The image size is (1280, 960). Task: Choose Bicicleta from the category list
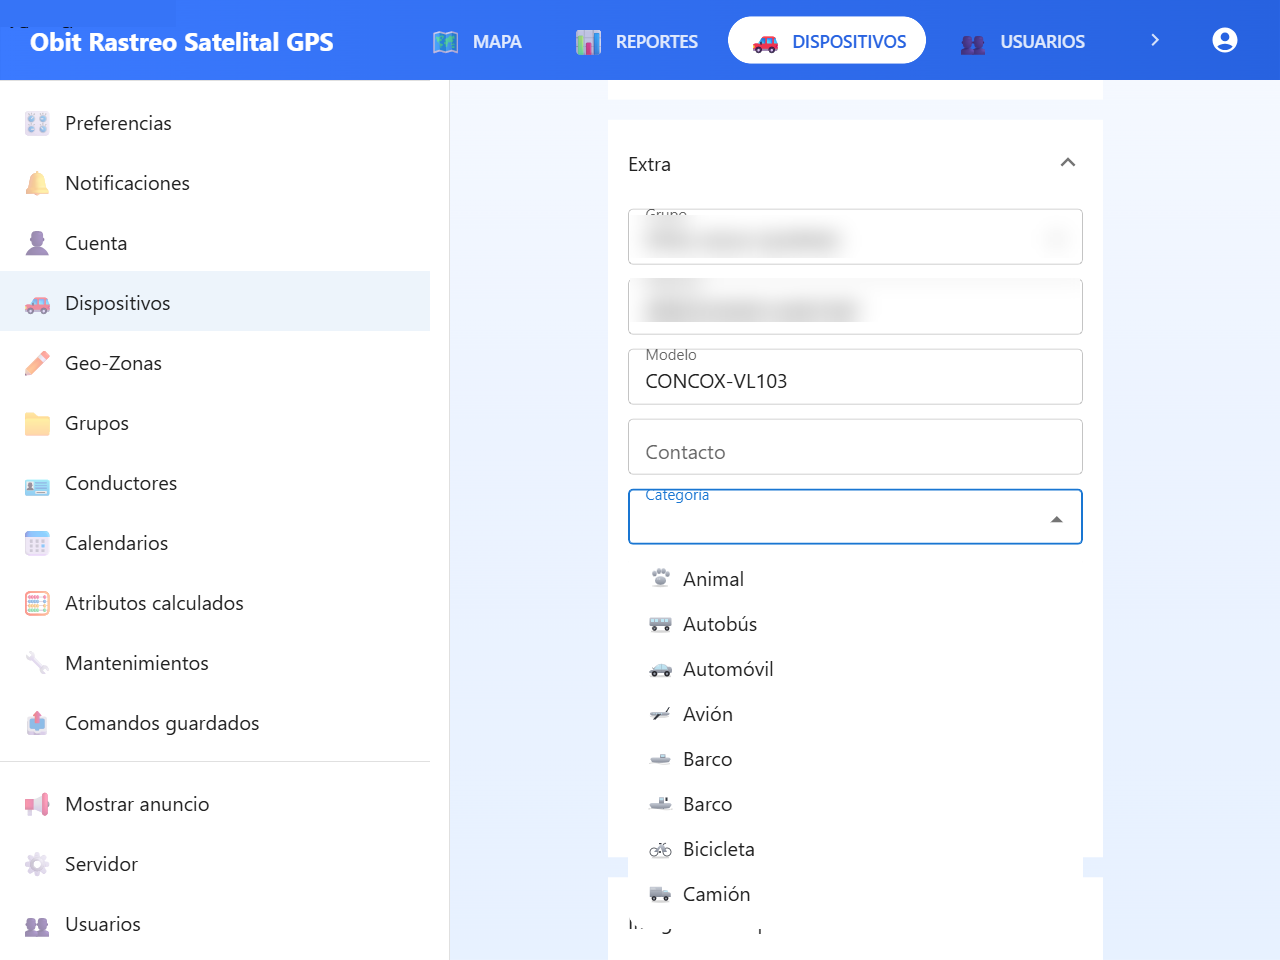pos(855,849)
